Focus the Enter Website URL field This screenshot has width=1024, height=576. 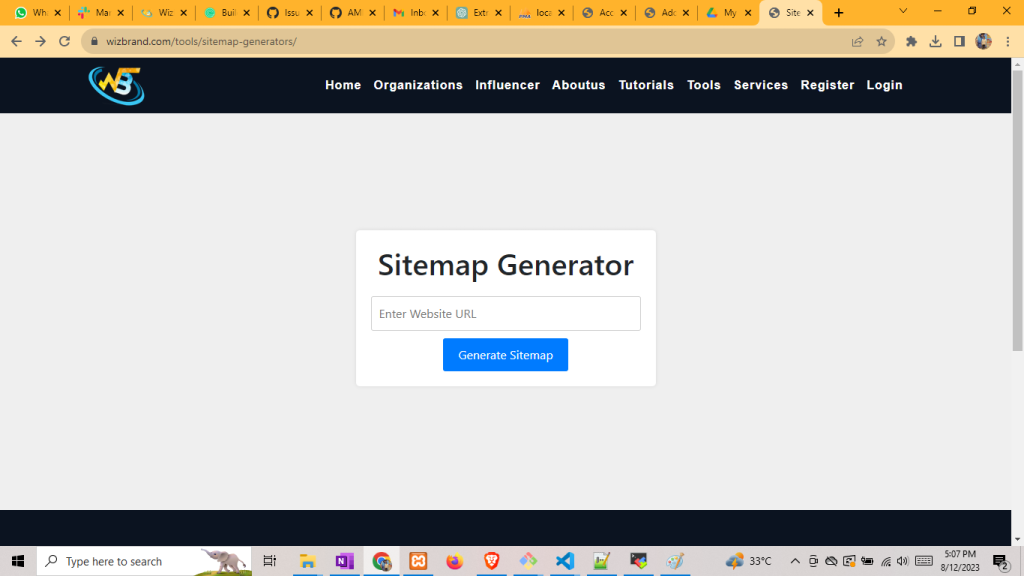point(505,314)
